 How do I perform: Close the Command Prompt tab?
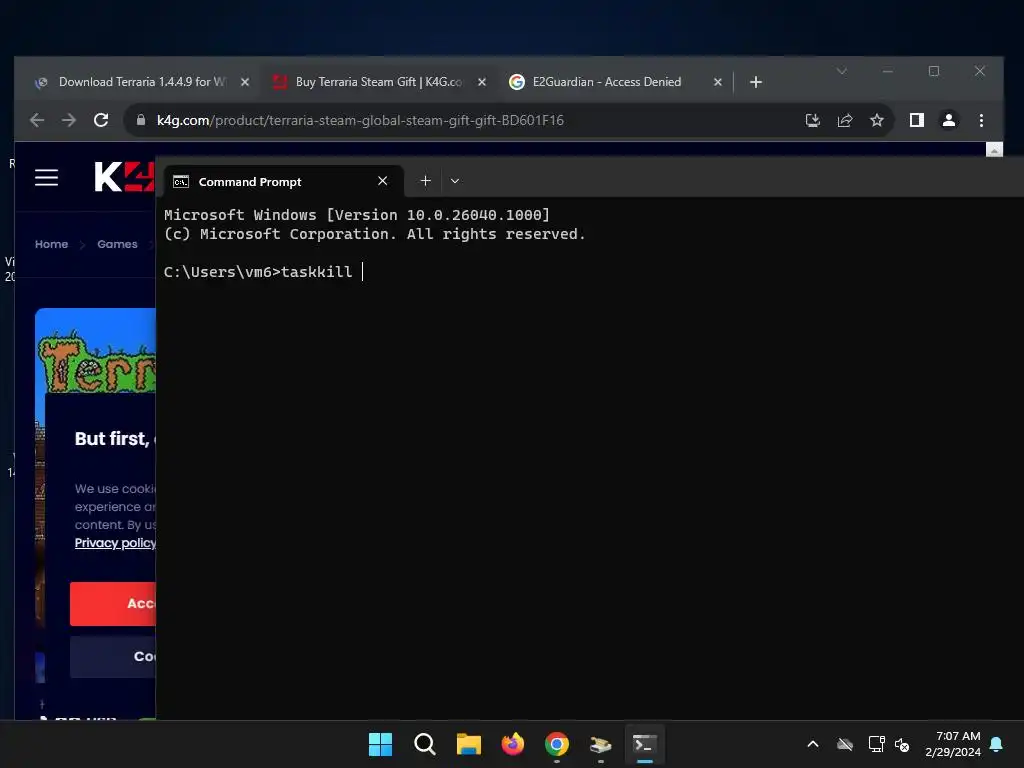(383, 181)
